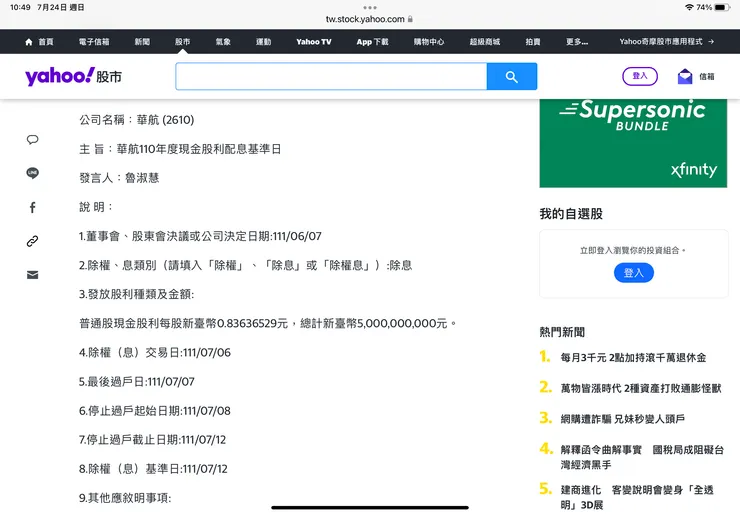Click the blue magnifier search button
The height and width of the screenshot is (514, 740).
coord(512,76)
